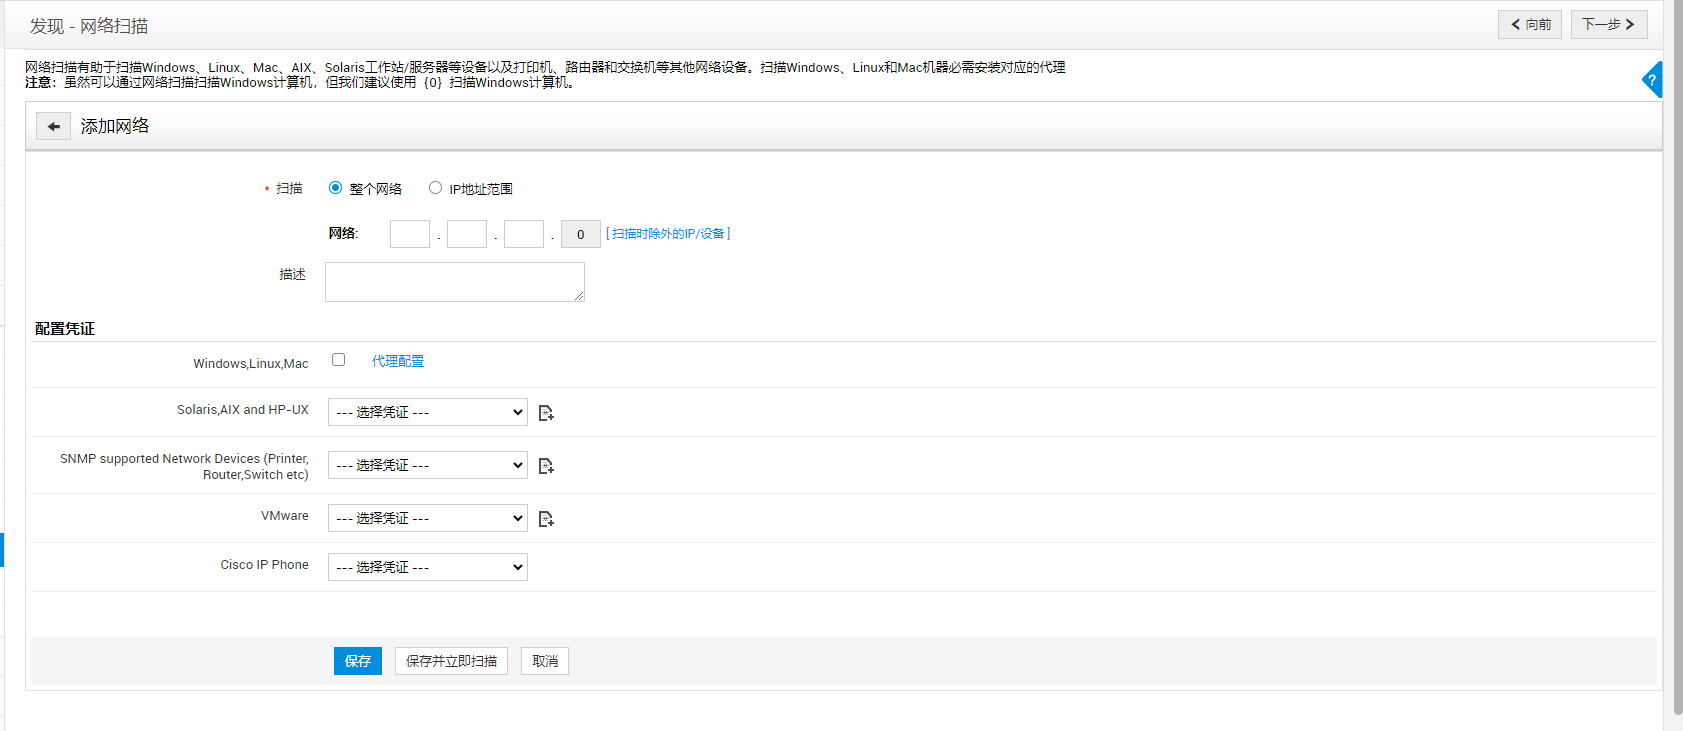The width and height of the screenshot is (1683, 731).
Task: Enable the Windows,Linux,Mac checkbox
Action: 339,360
